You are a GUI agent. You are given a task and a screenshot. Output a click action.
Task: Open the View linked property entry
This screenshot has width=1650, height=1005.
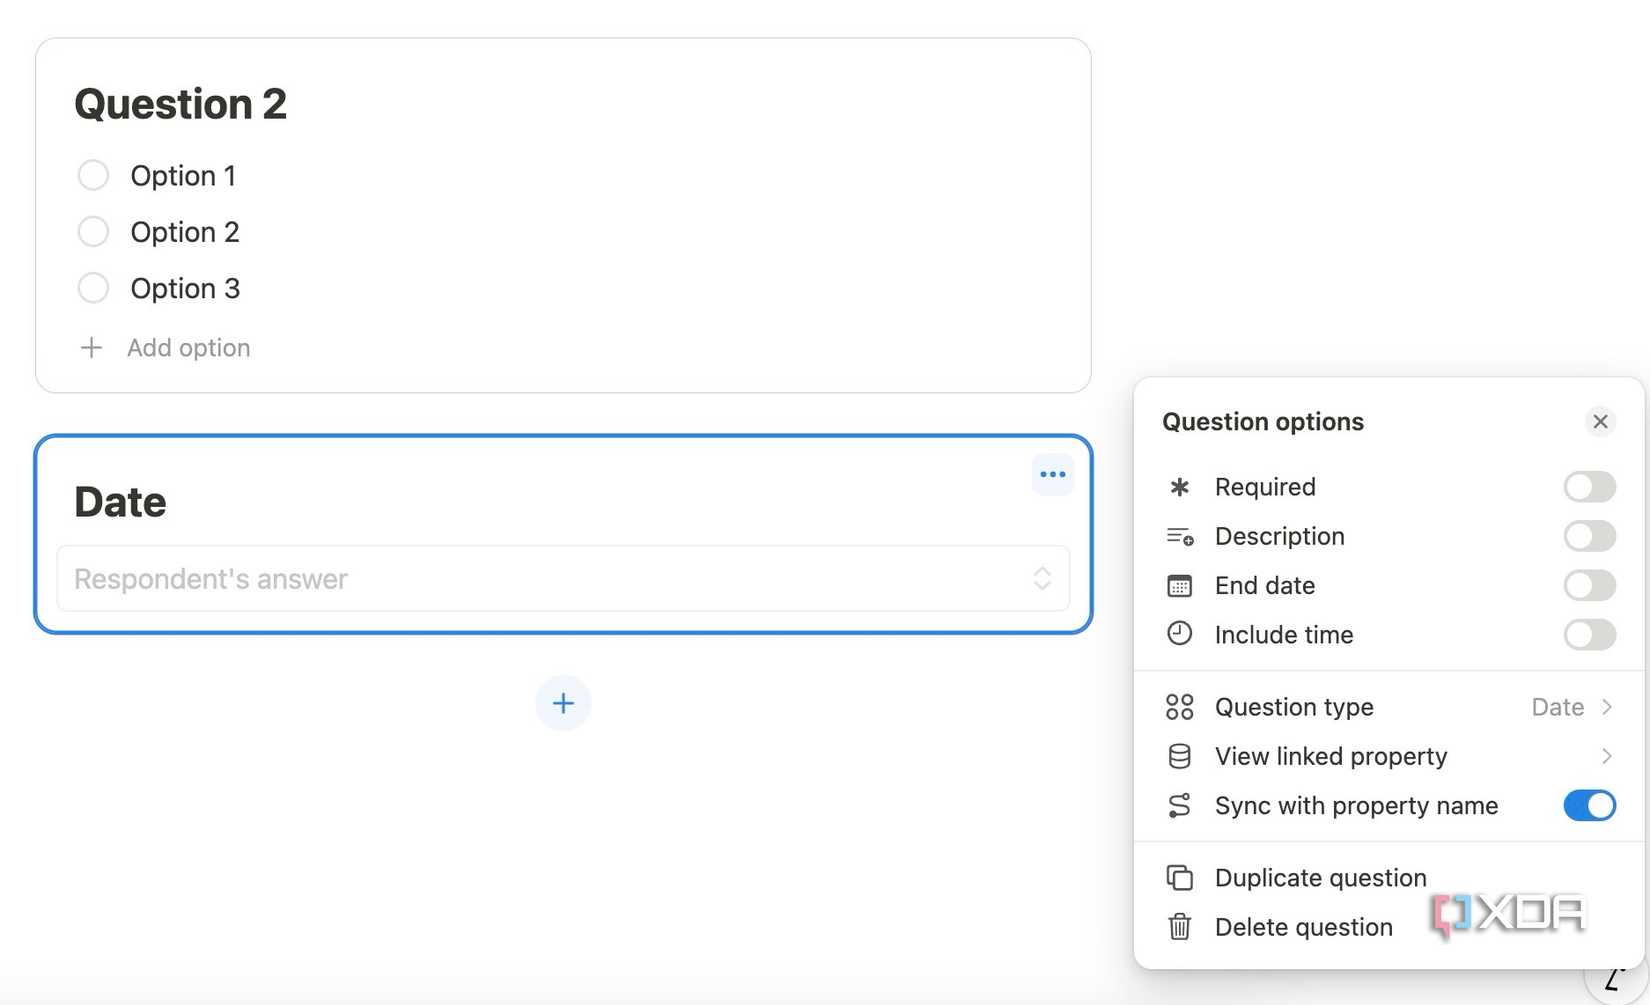[x=1389, y=756]
